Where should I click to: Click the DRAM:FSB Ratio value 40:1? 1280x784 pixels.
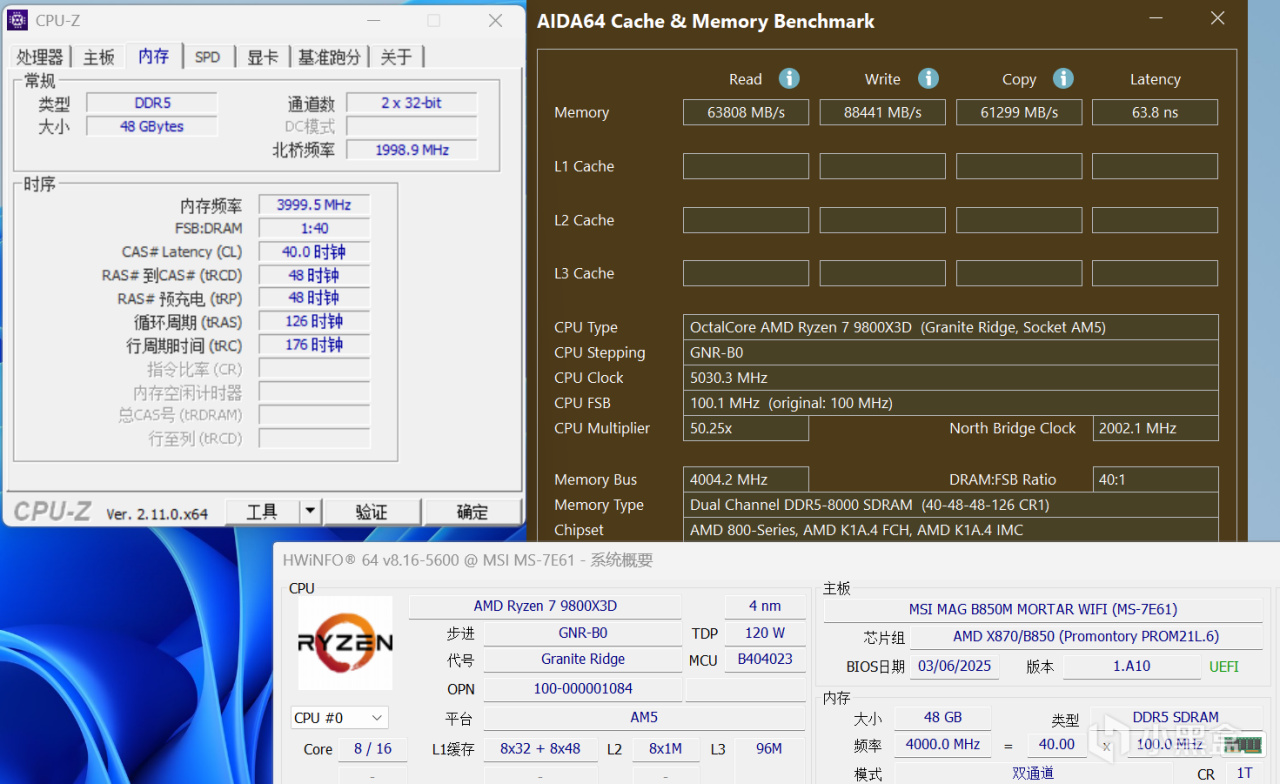point(1156,479)
